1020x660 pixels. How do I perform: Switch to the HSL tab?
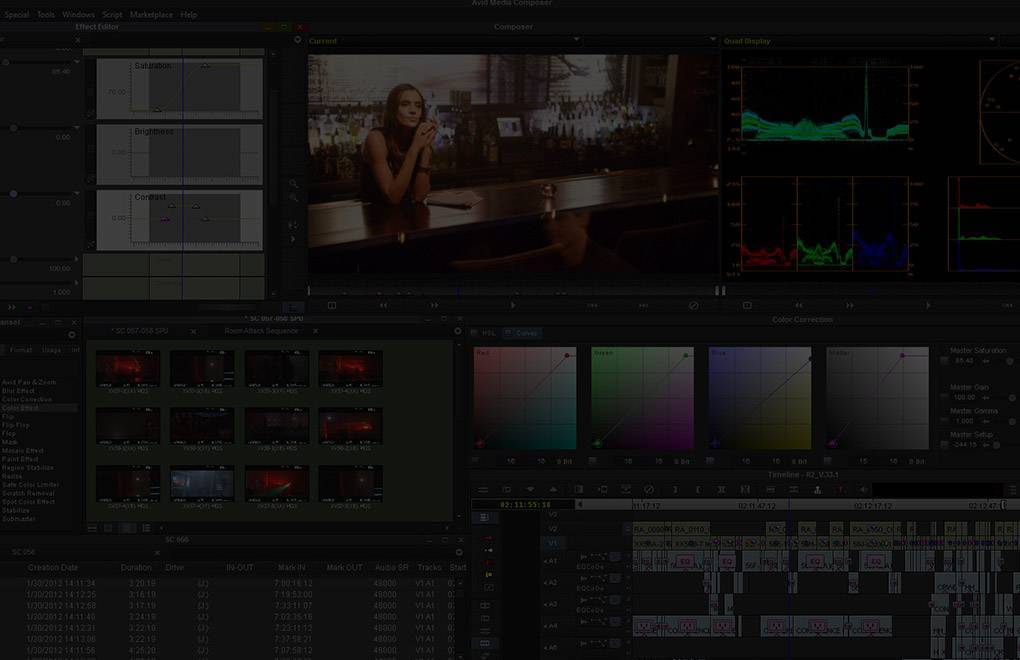pyautogui.click(x=487, y=333)
